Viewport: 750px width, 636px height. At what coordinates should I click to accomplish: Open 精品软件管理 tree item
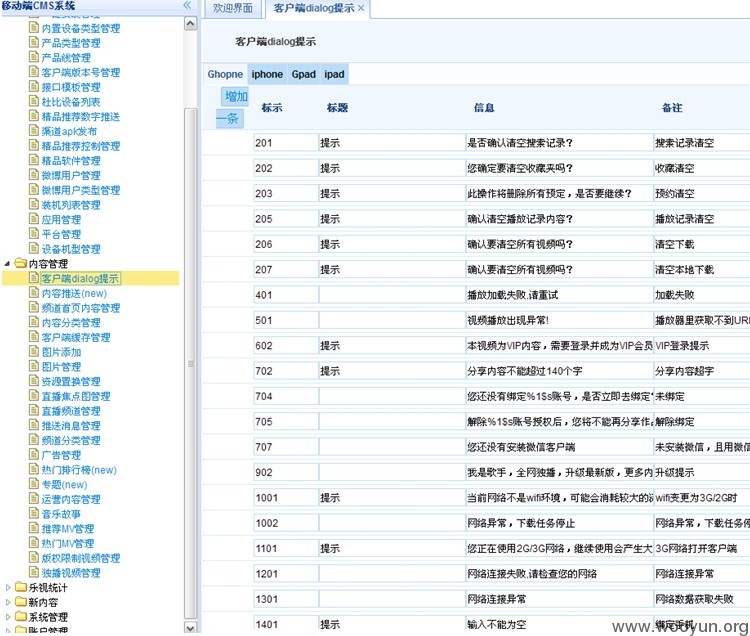click(x=71, y=161)
